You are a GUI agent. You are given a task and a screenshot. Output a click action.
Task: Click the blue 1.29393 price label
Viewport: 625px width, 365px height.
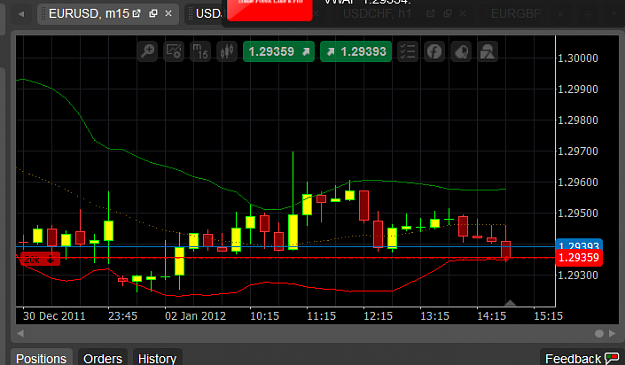click(x=579, y=245)
